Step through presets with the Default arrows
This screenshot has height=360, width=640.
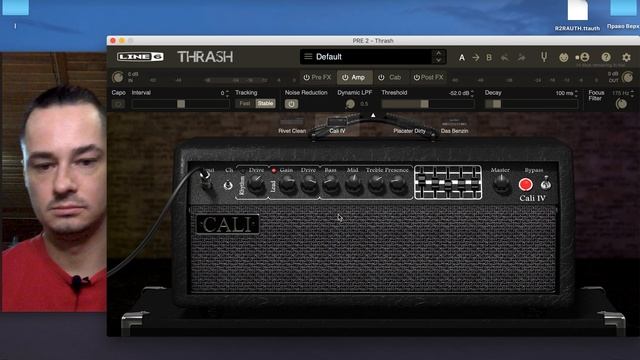pyautogui.click(x=438, y=57)
